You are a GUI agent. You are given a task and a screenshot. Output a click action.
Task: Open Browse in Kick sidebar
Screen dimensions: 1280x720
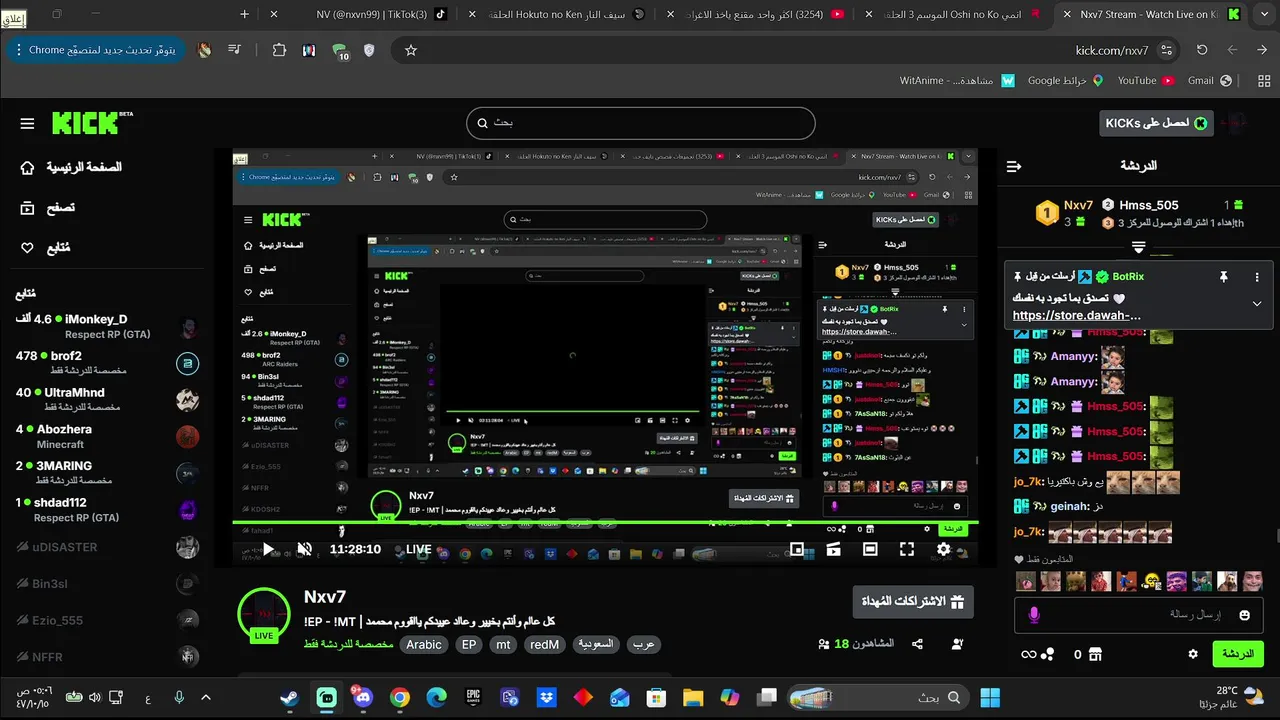click(x=47, y=208)
